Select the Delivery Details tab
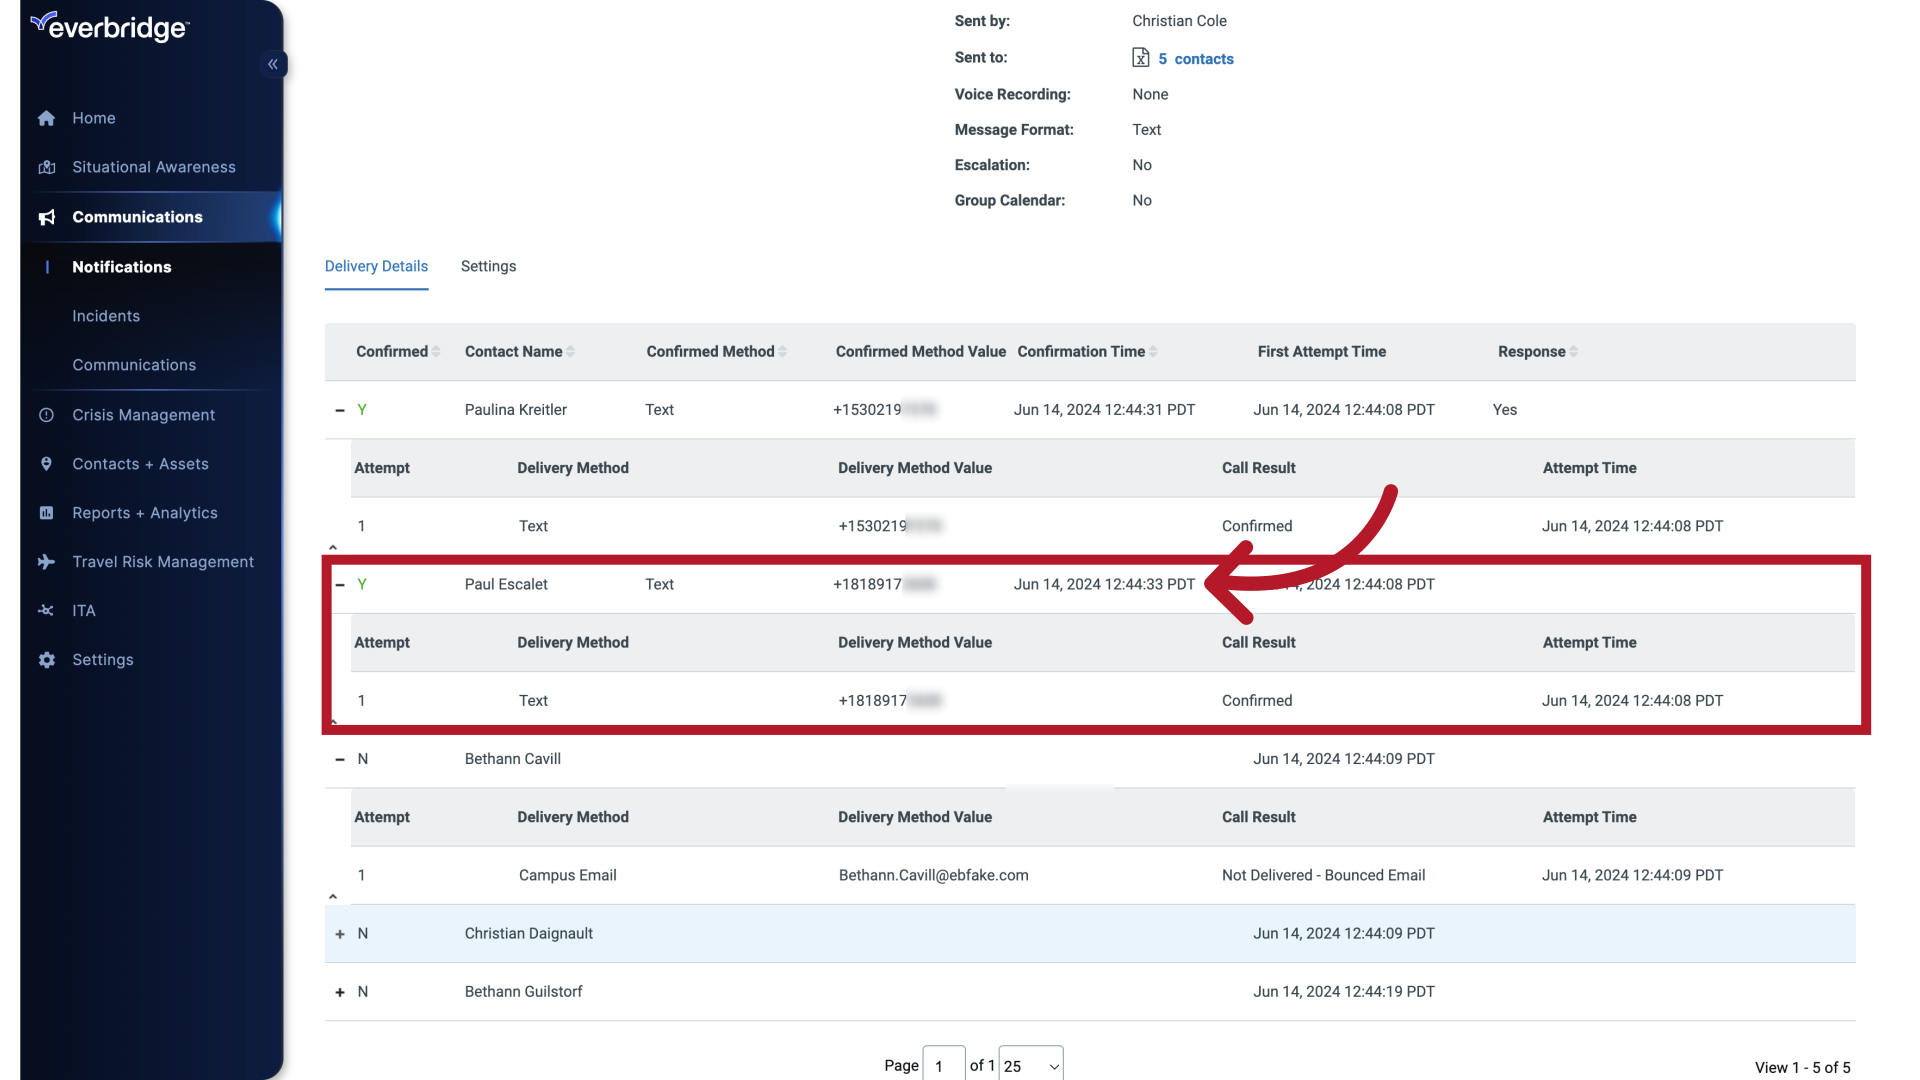Screen dimensions: 1920x1080 click(x=376, y=266)
